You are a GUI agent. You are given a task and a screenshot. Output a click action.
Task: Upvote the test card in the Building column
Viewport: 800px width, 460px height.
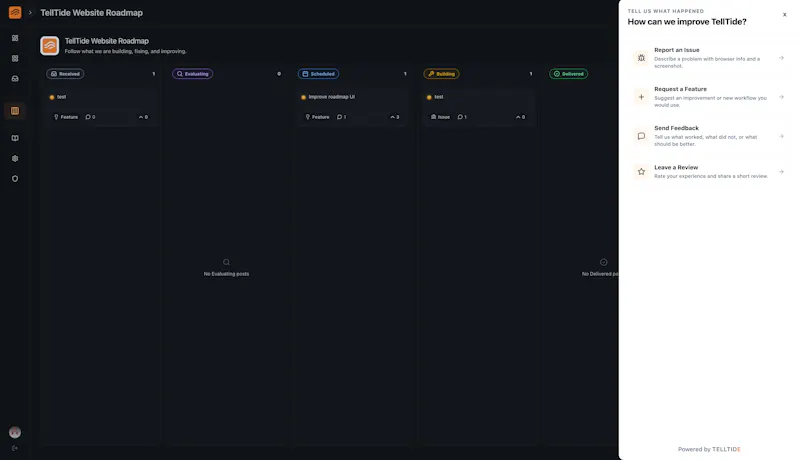coord(520,117)
